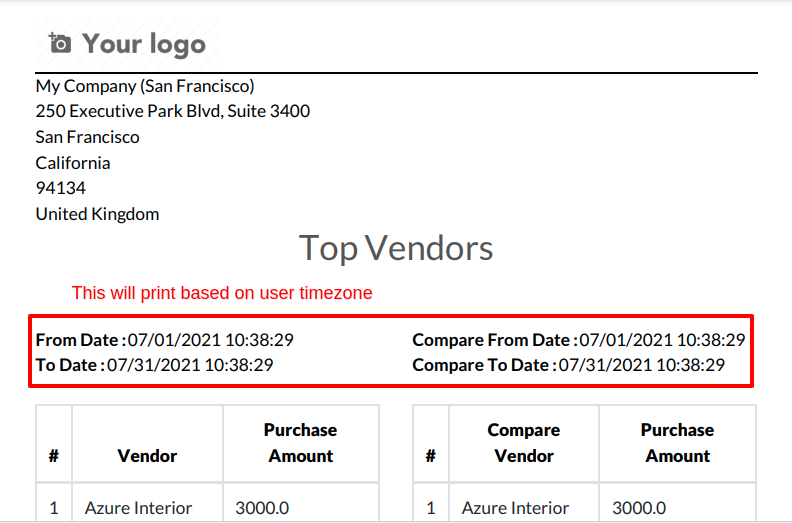Click the address line 250 Executive Park Blvd
Viewport: 792px width, 523px height.
[173, 111]
